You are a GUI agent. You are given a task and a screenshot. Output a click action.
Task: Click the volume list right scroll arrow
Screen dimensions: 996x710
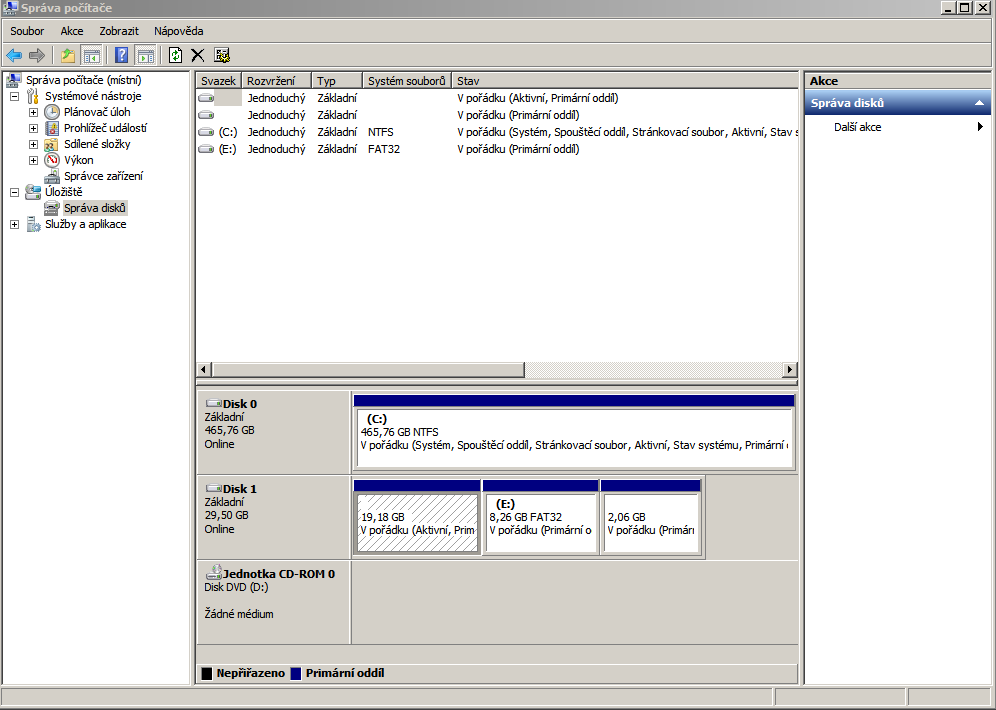(x=790, y=370)
